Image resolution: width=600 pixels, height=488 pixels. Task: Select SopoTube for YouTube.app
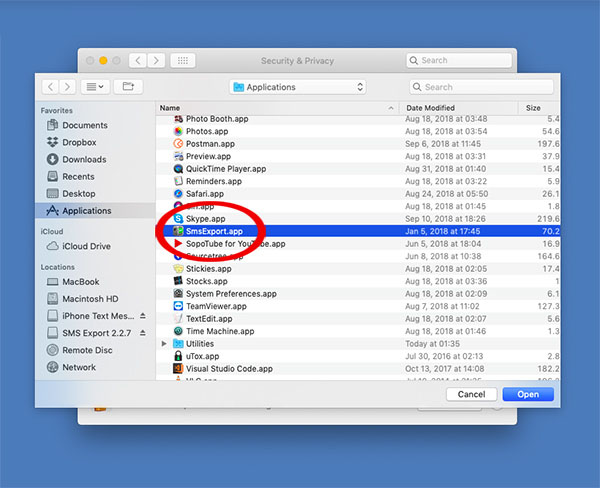[x=235, y=244]
